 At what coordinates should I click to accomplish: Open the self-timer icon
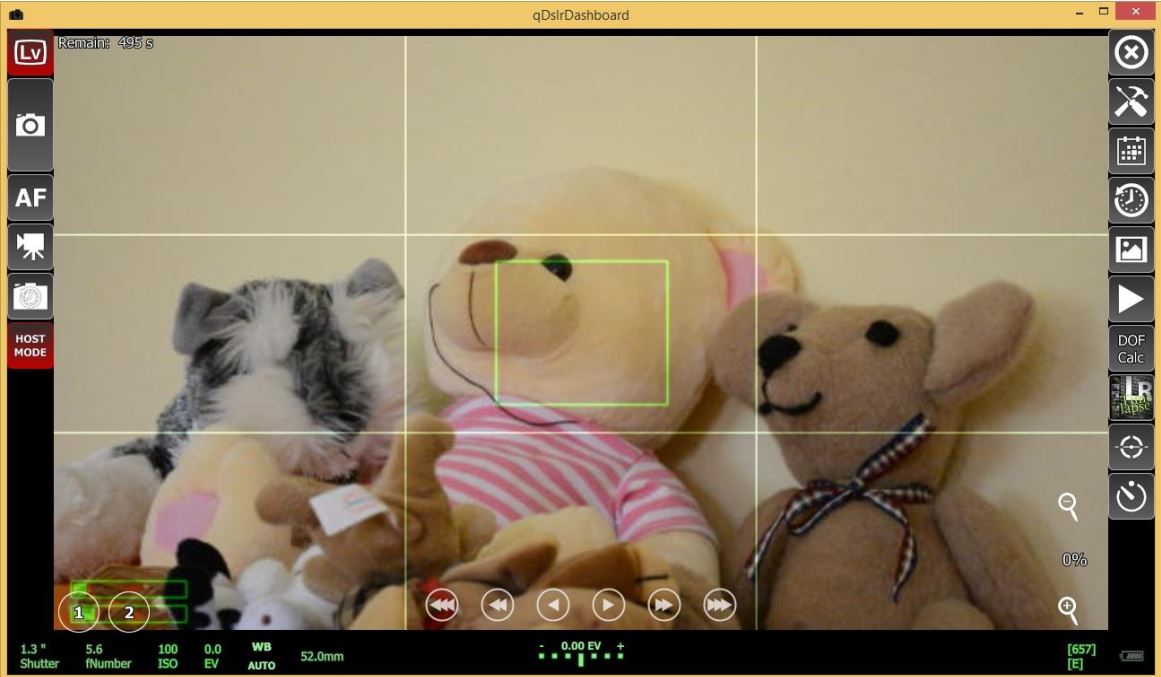click(1129, 497)
